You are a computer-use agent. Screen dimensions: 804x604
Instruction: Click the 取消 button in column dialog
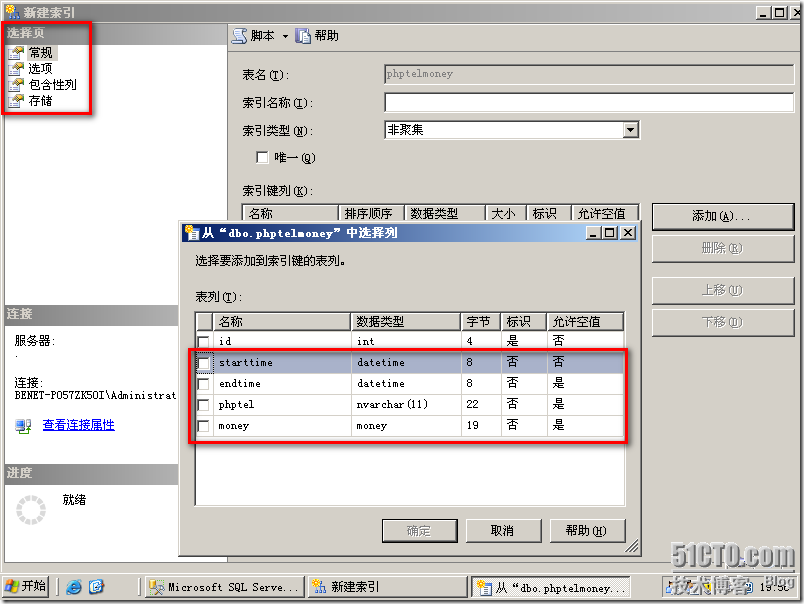(503, 531)
